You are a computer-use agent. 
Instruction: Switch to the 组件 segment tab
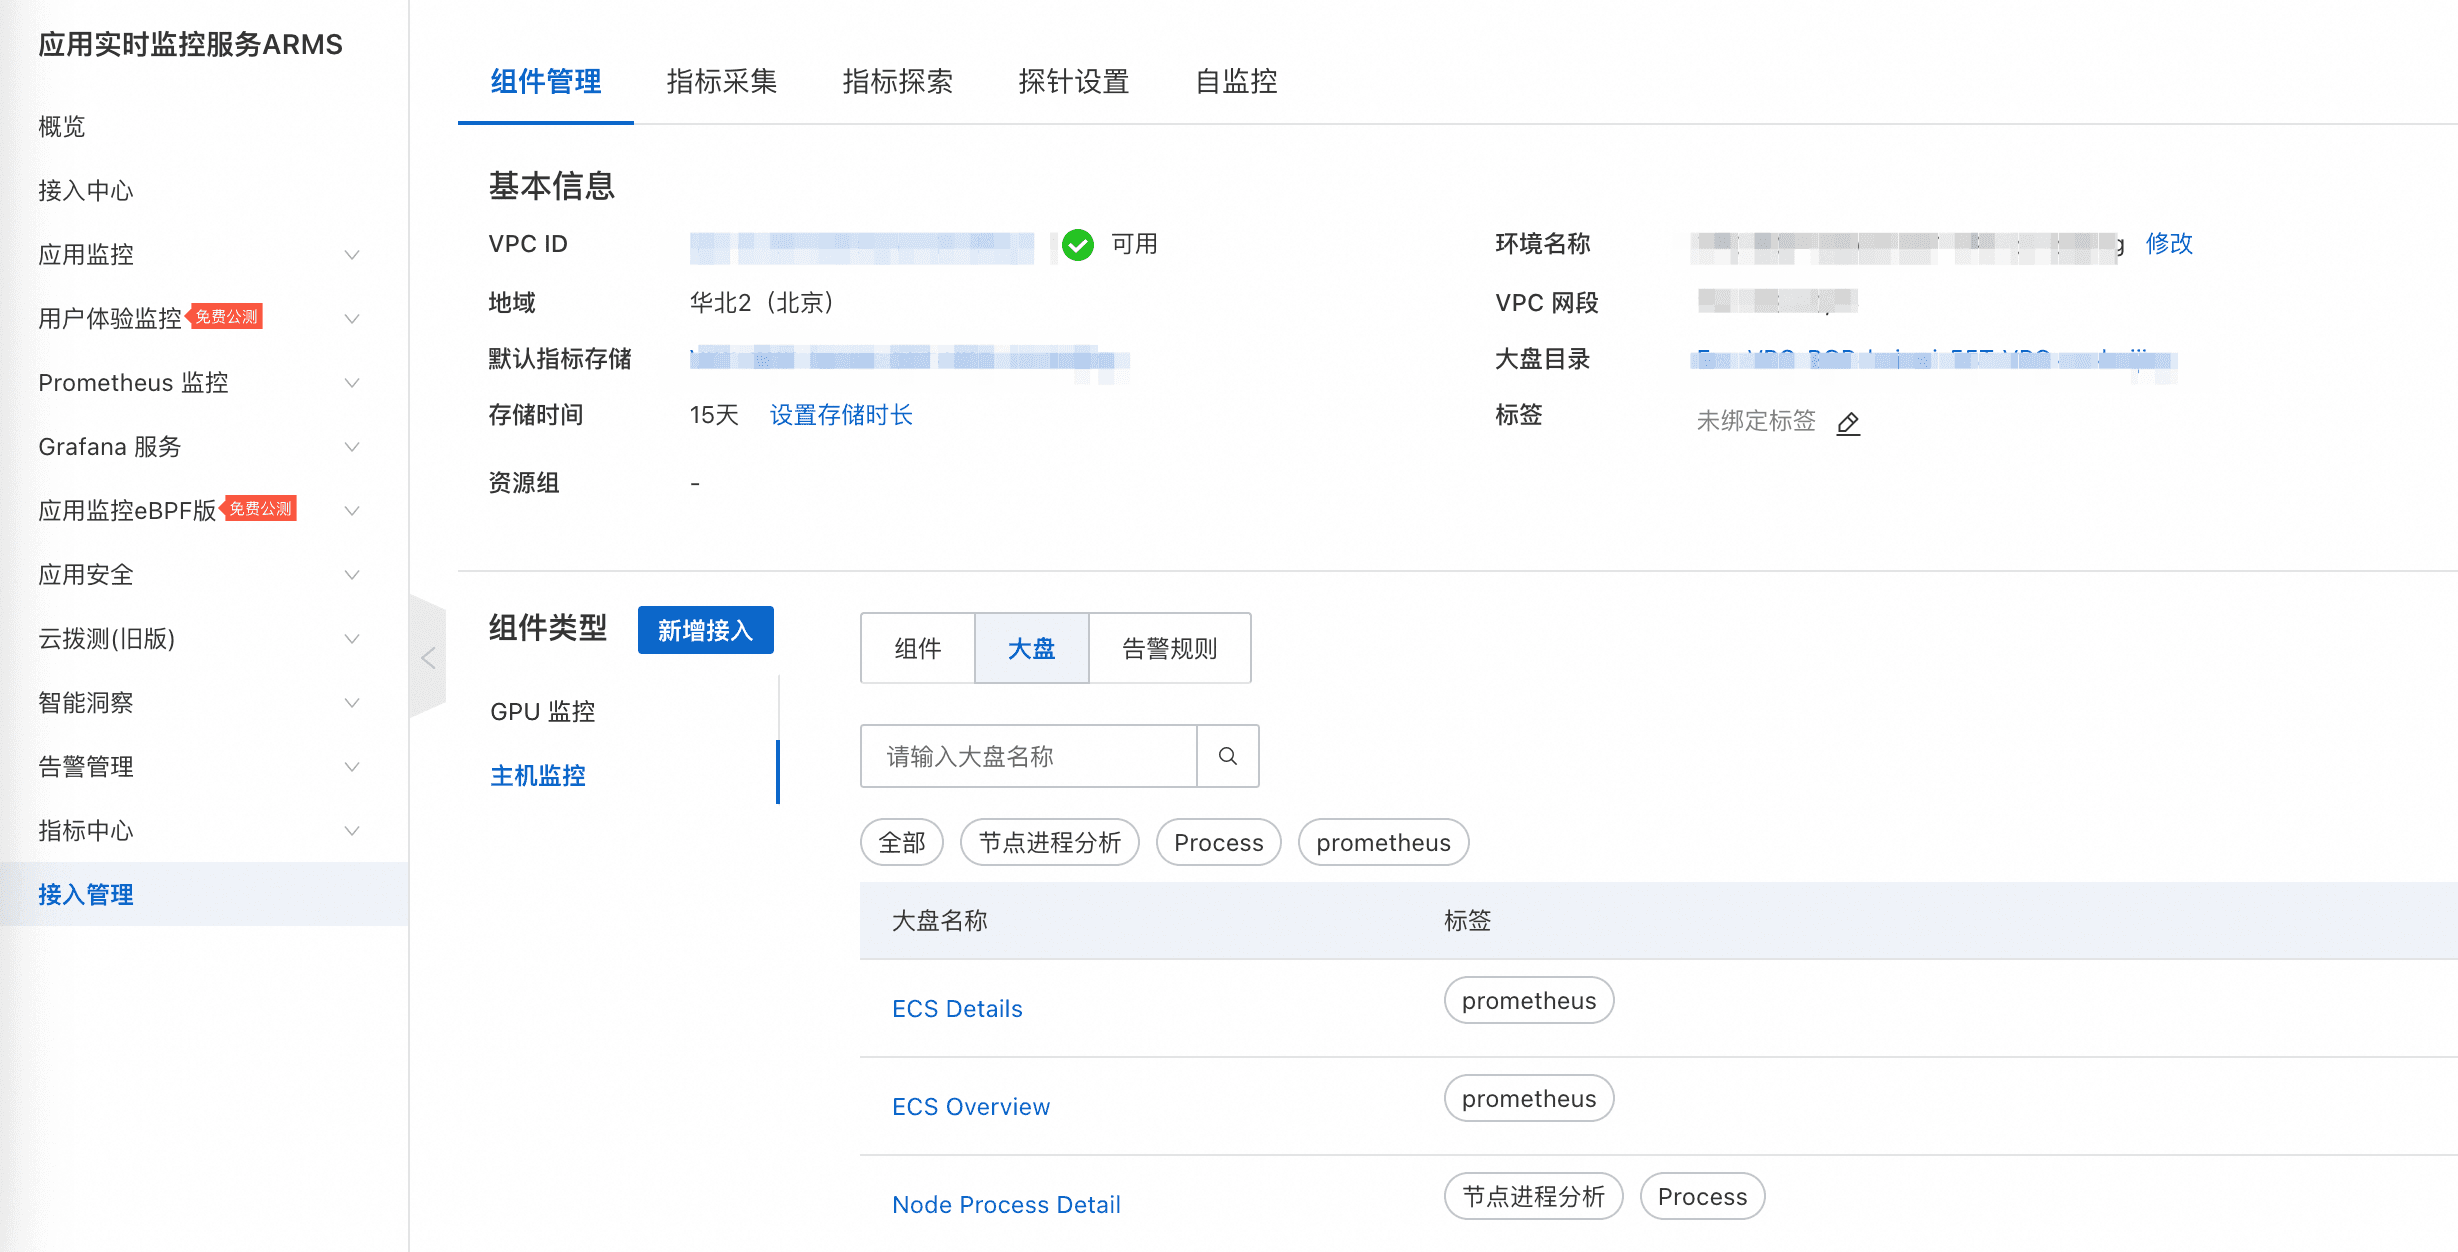point(917,648)
